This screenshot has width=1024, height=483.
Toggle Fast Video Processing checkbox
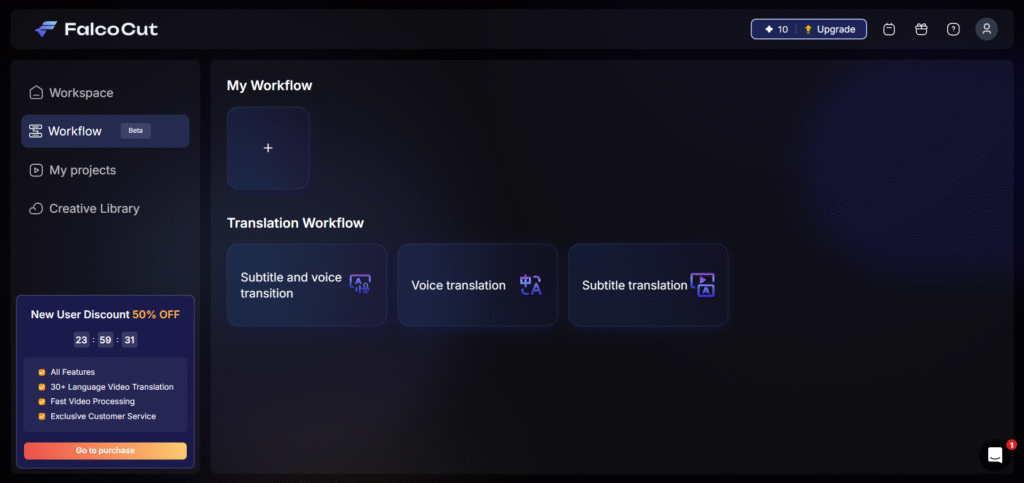click(42, 401)
